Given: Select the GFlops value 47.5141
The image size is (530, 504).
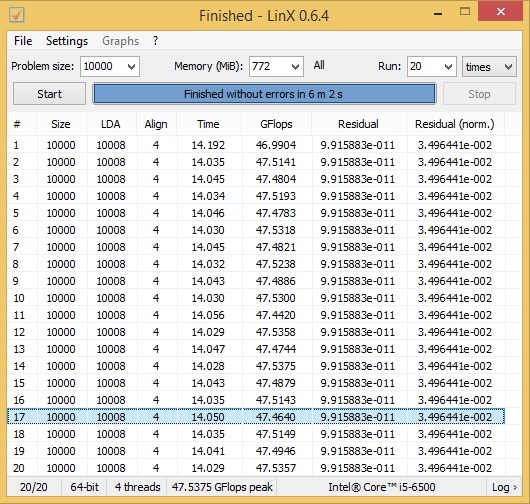Looking at the screenshot, I should click(x=276, y=162).
